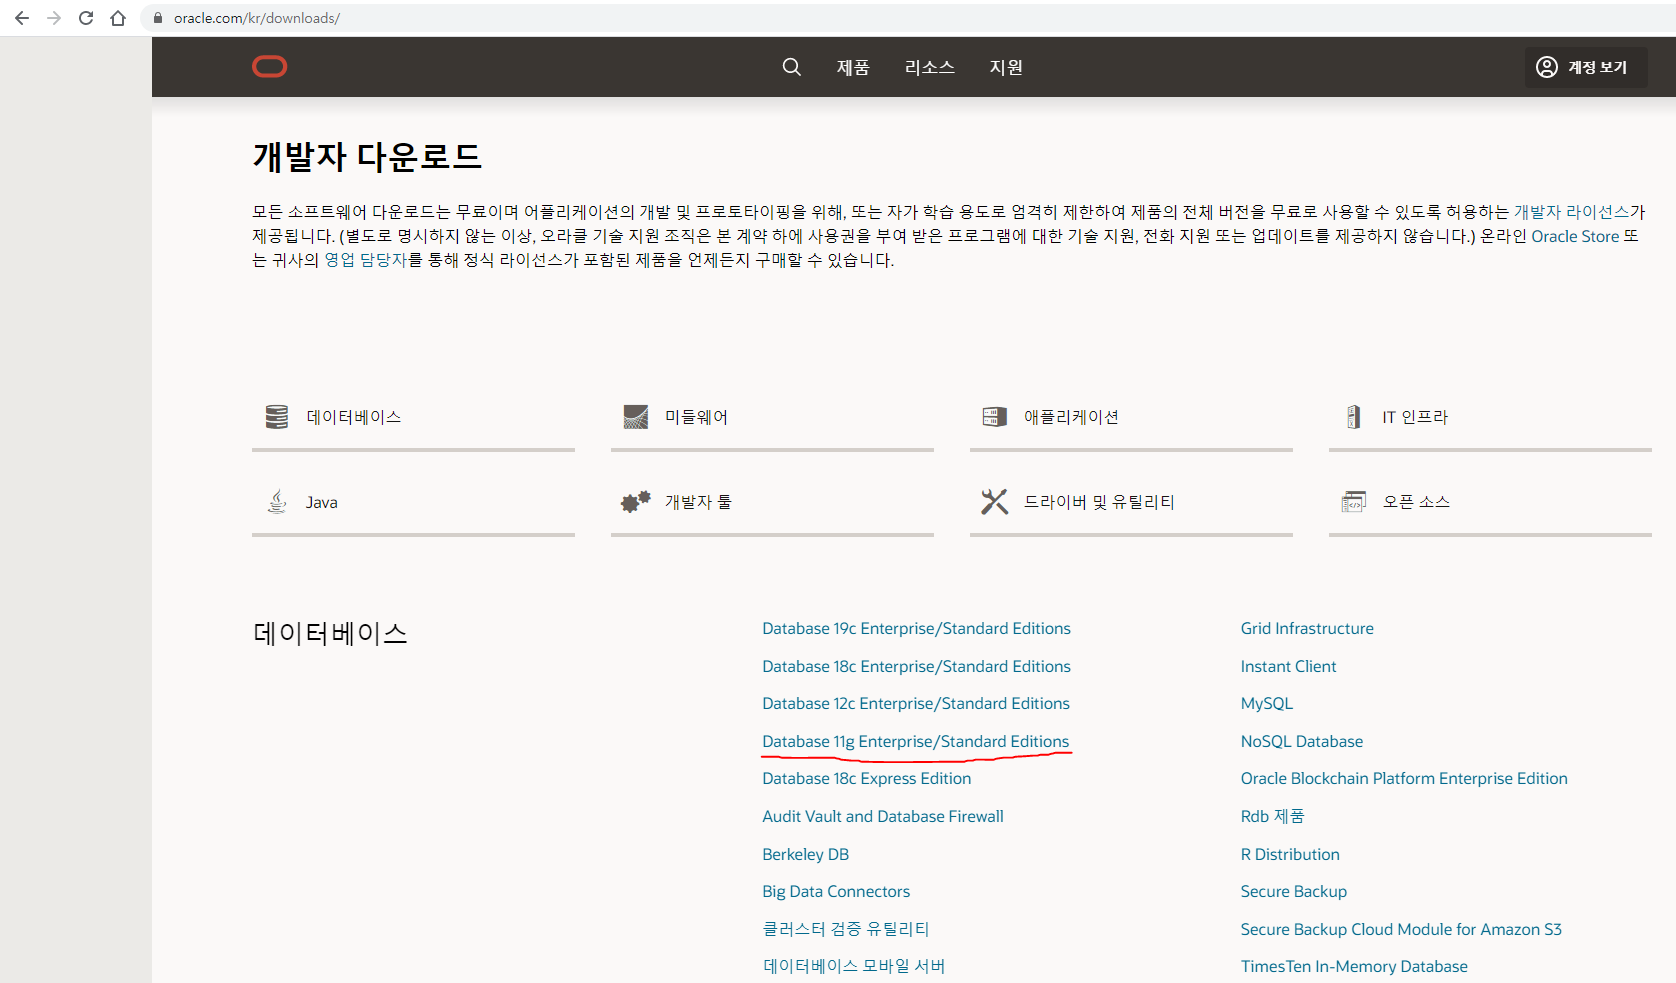
Task: Select the 데이터베이스 category tab
Action: click(413, 418)
